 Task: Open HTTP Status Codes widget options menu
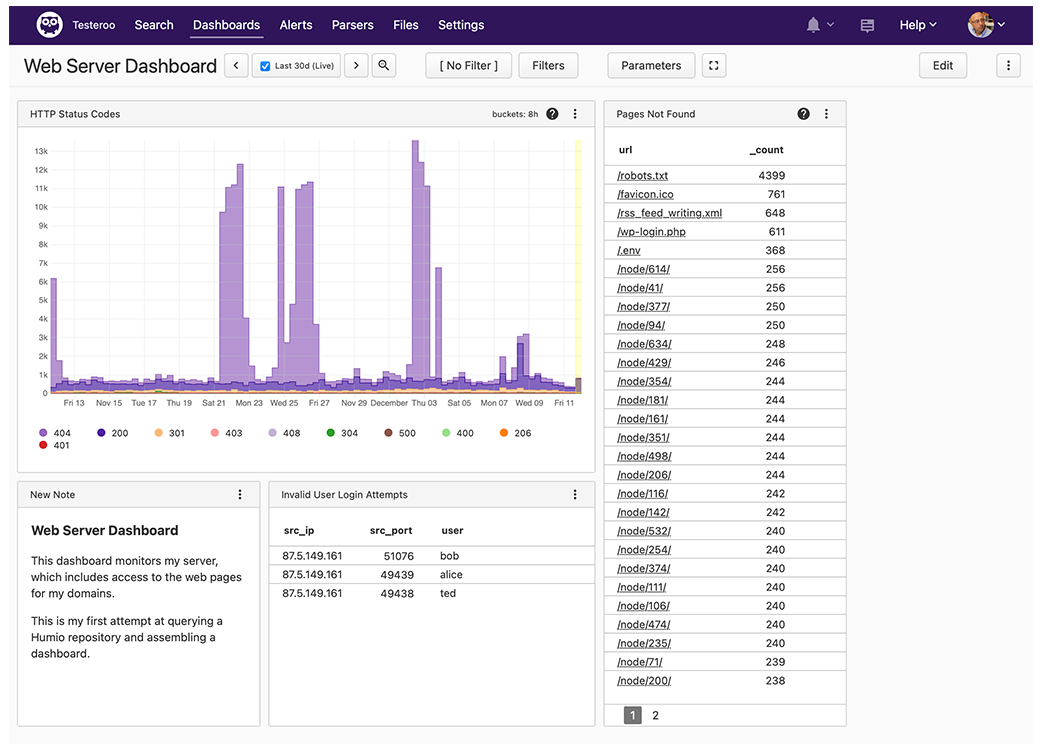pyautogui.click(x=575, y=114)
